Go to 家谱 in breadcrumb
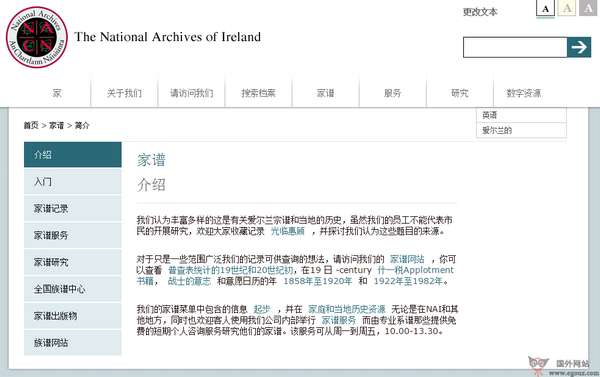Screen dimensions: 600x377 click(57, 125)
